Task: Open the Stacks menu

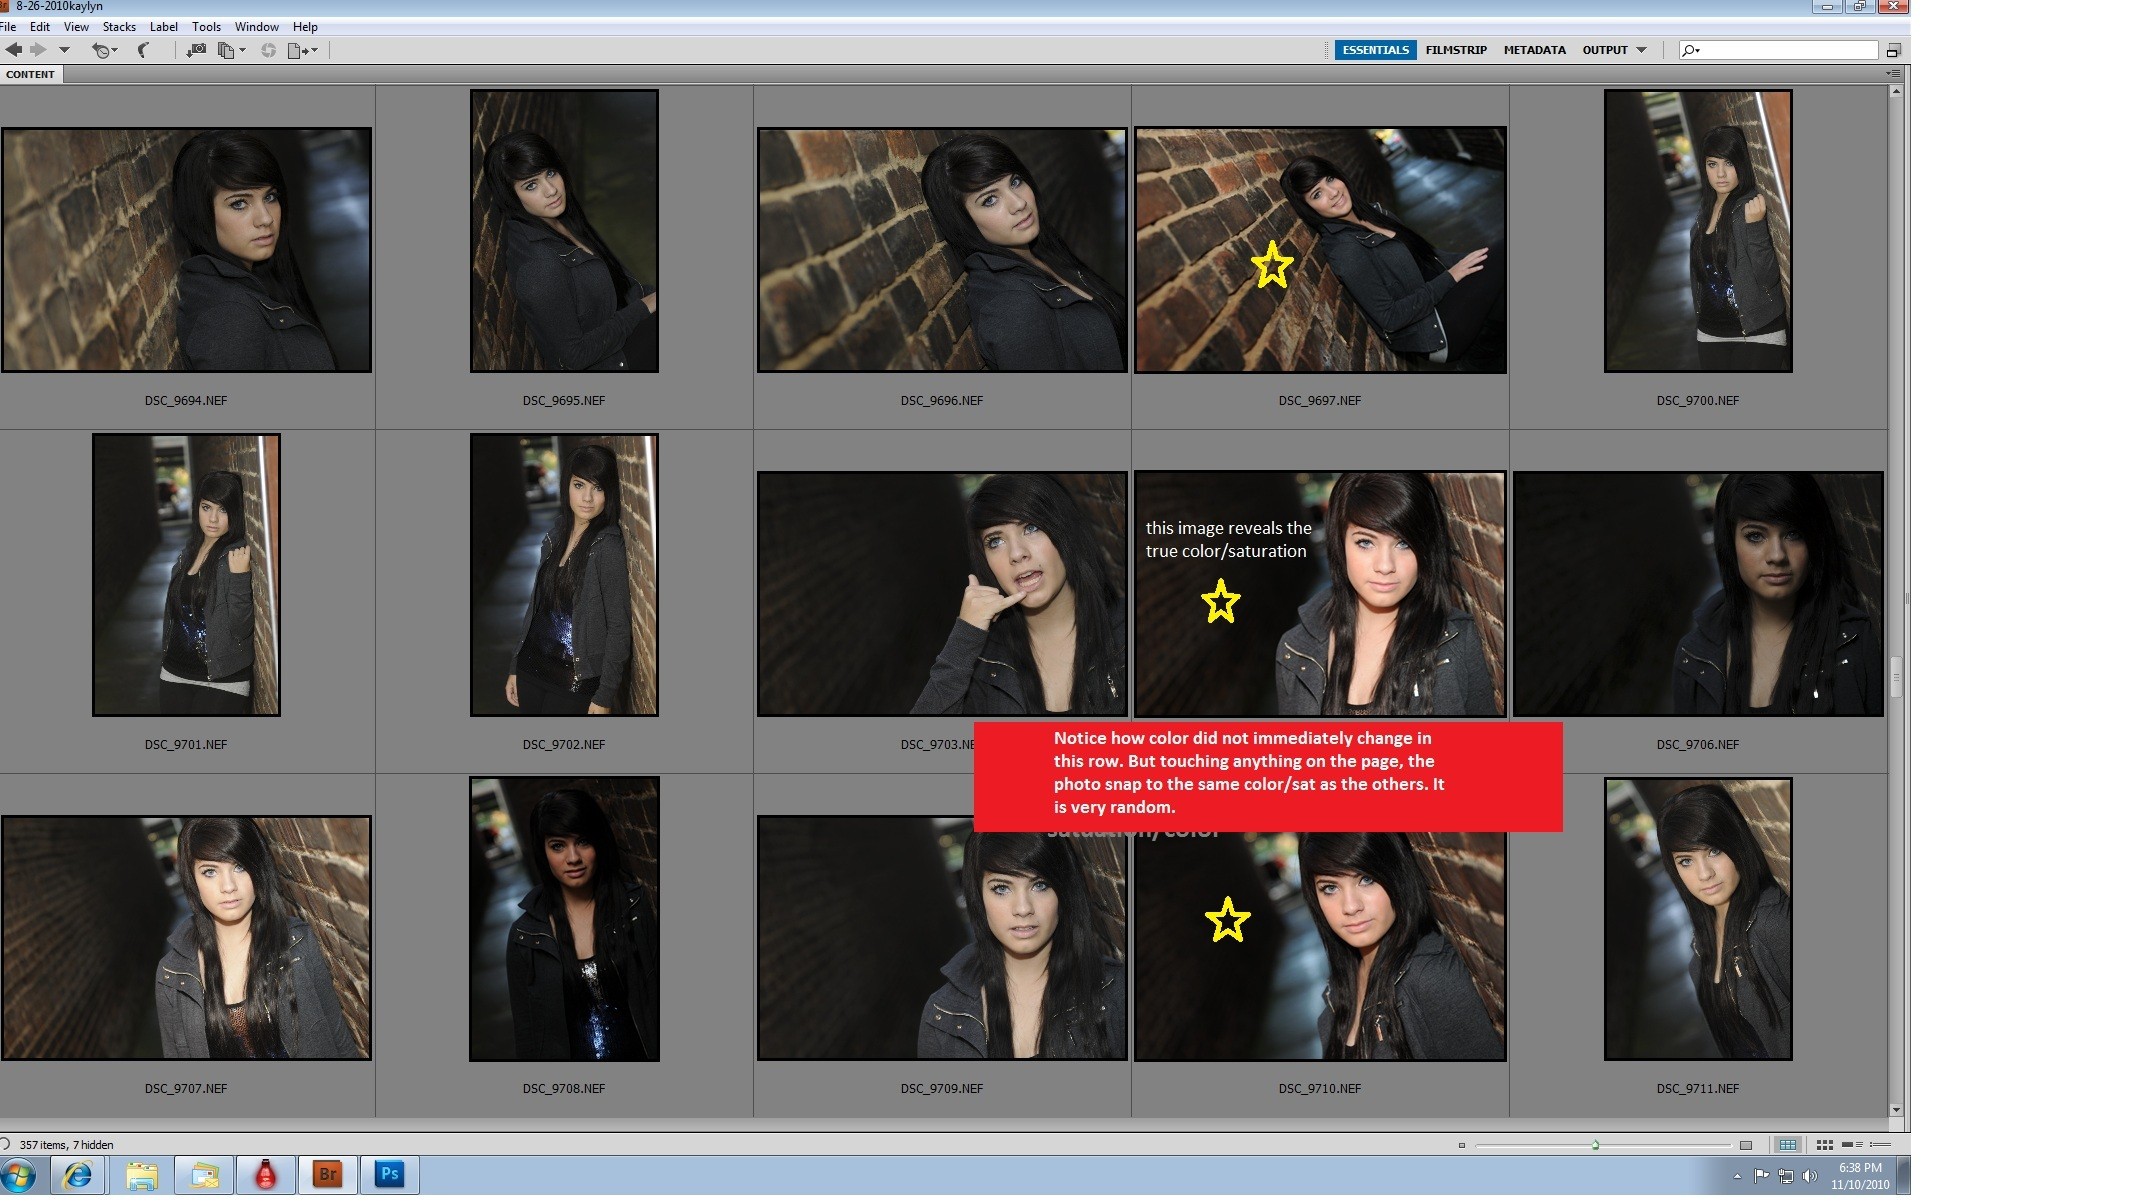Action: (119, 27)
